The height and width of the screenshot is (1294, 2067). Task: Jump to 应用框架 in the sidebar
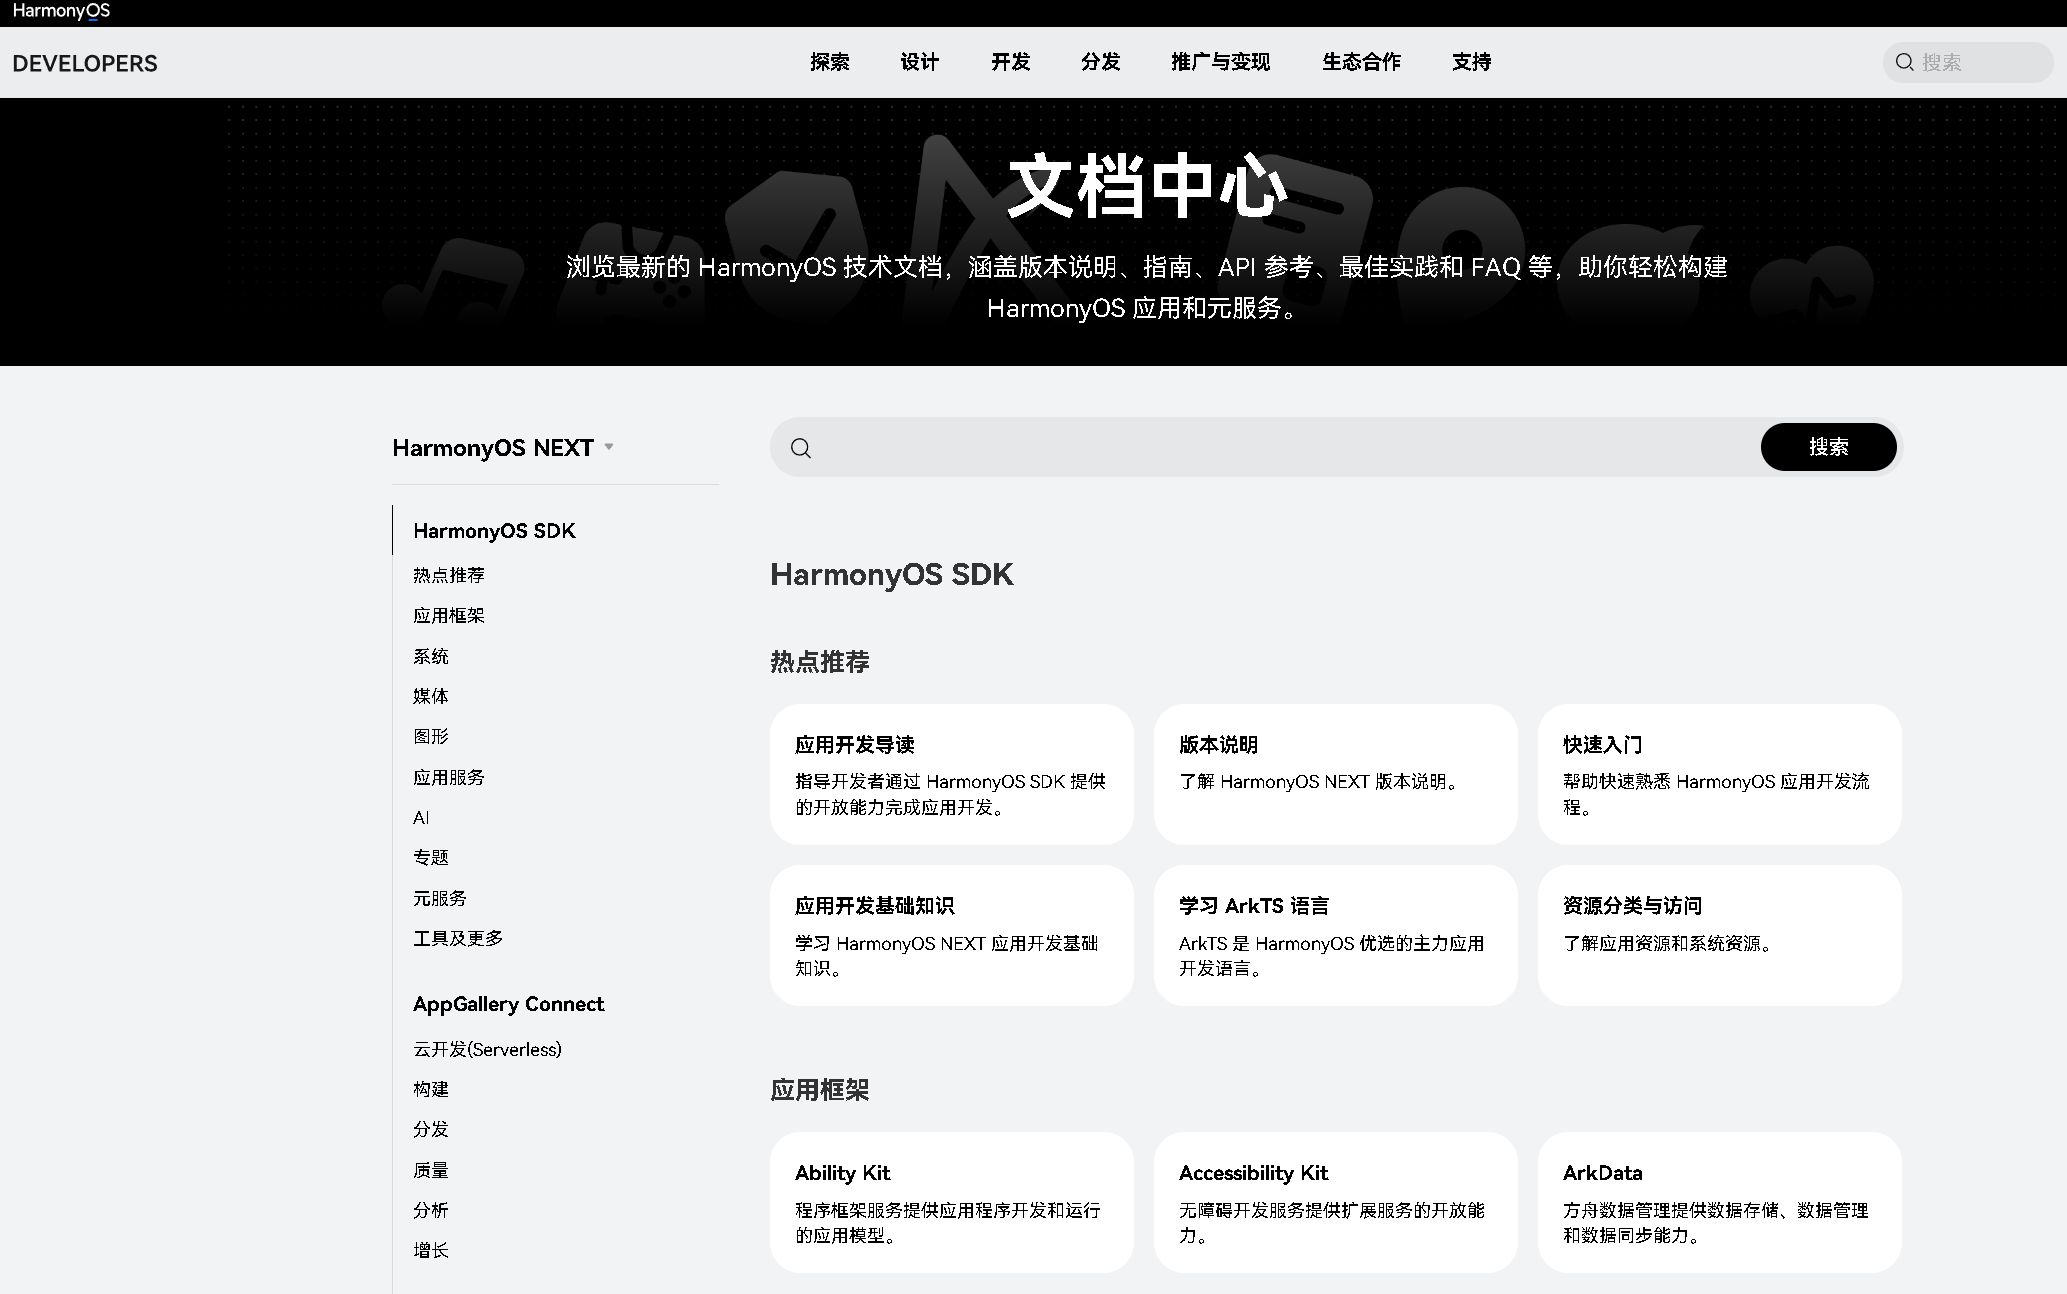click(x=449, y=615)
